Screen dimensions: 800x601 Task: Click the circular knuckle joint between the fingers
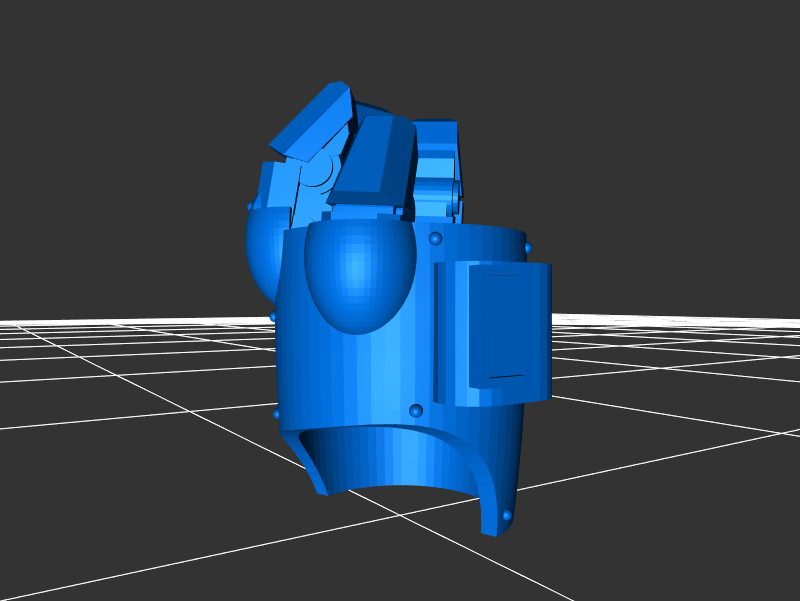pos(320,175)
